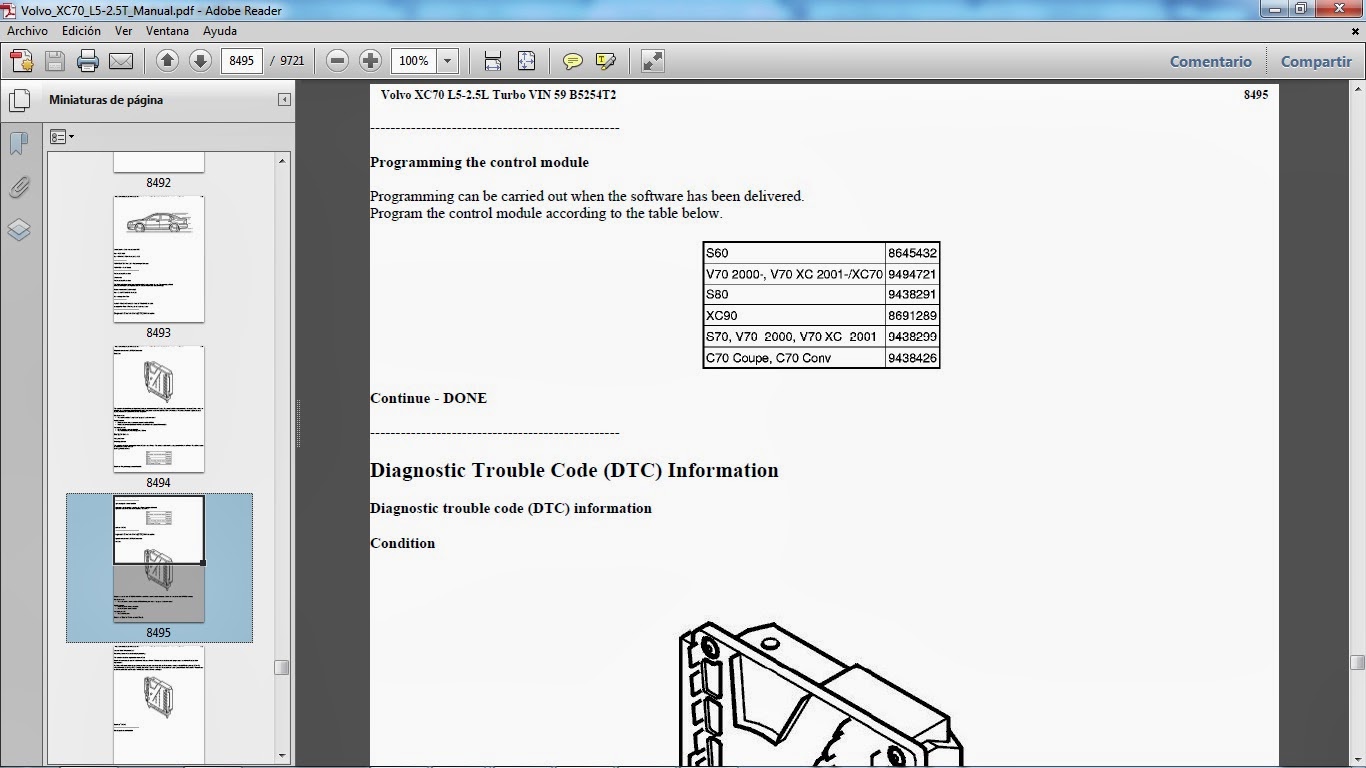Add a sticky note comment
The height and width of the screenshot is (768, 1366).
click(572, 61)
